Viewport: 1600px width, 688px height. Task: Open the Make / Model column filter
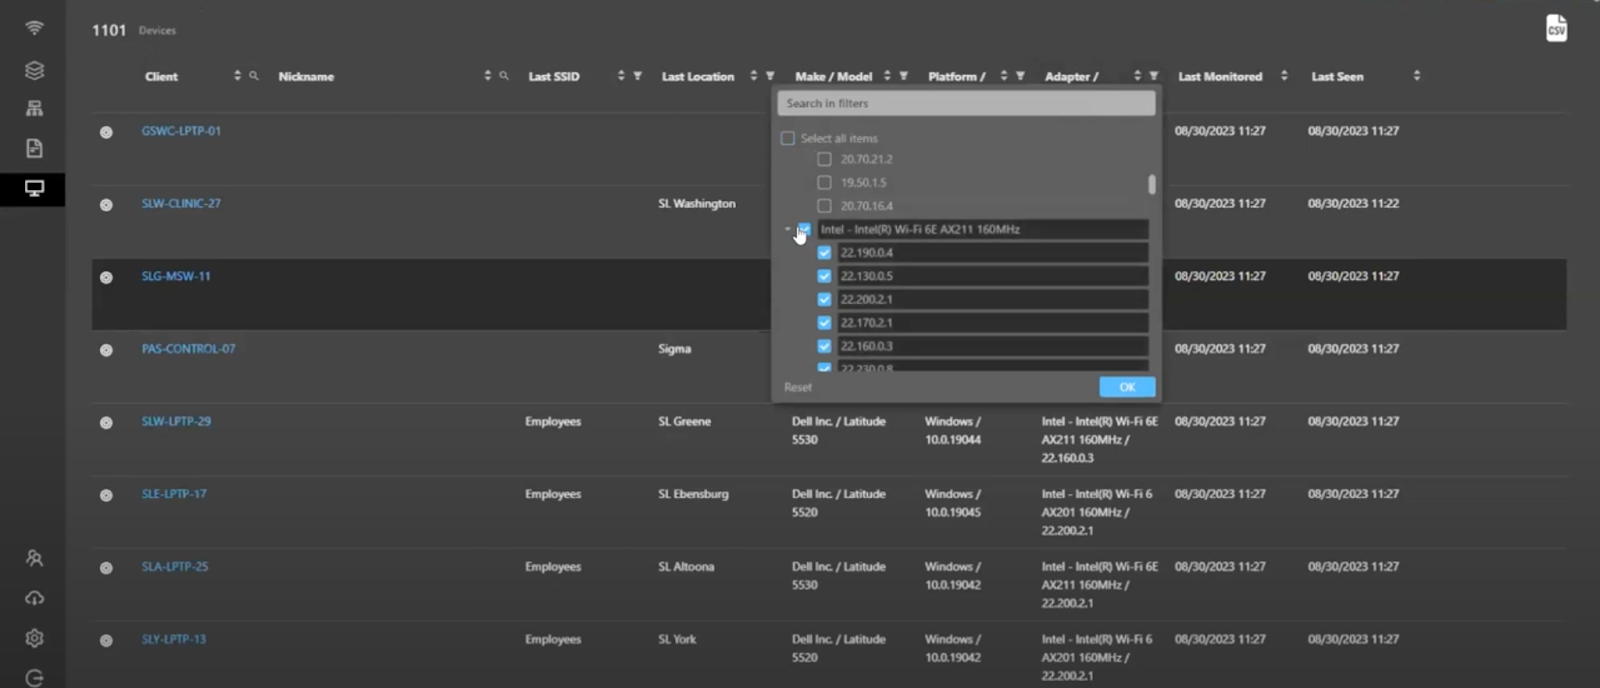904,76
